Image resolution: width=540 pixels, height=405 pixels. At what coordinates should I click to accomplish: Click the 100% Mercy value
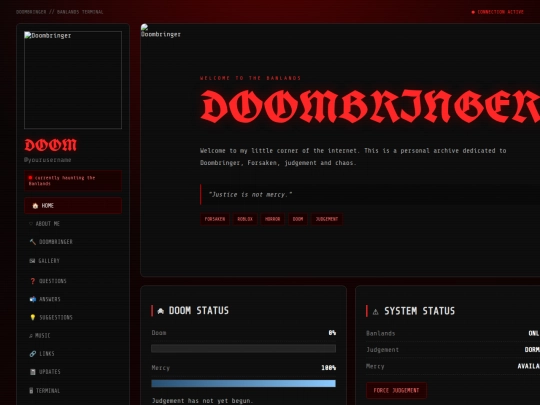[329, 368]
